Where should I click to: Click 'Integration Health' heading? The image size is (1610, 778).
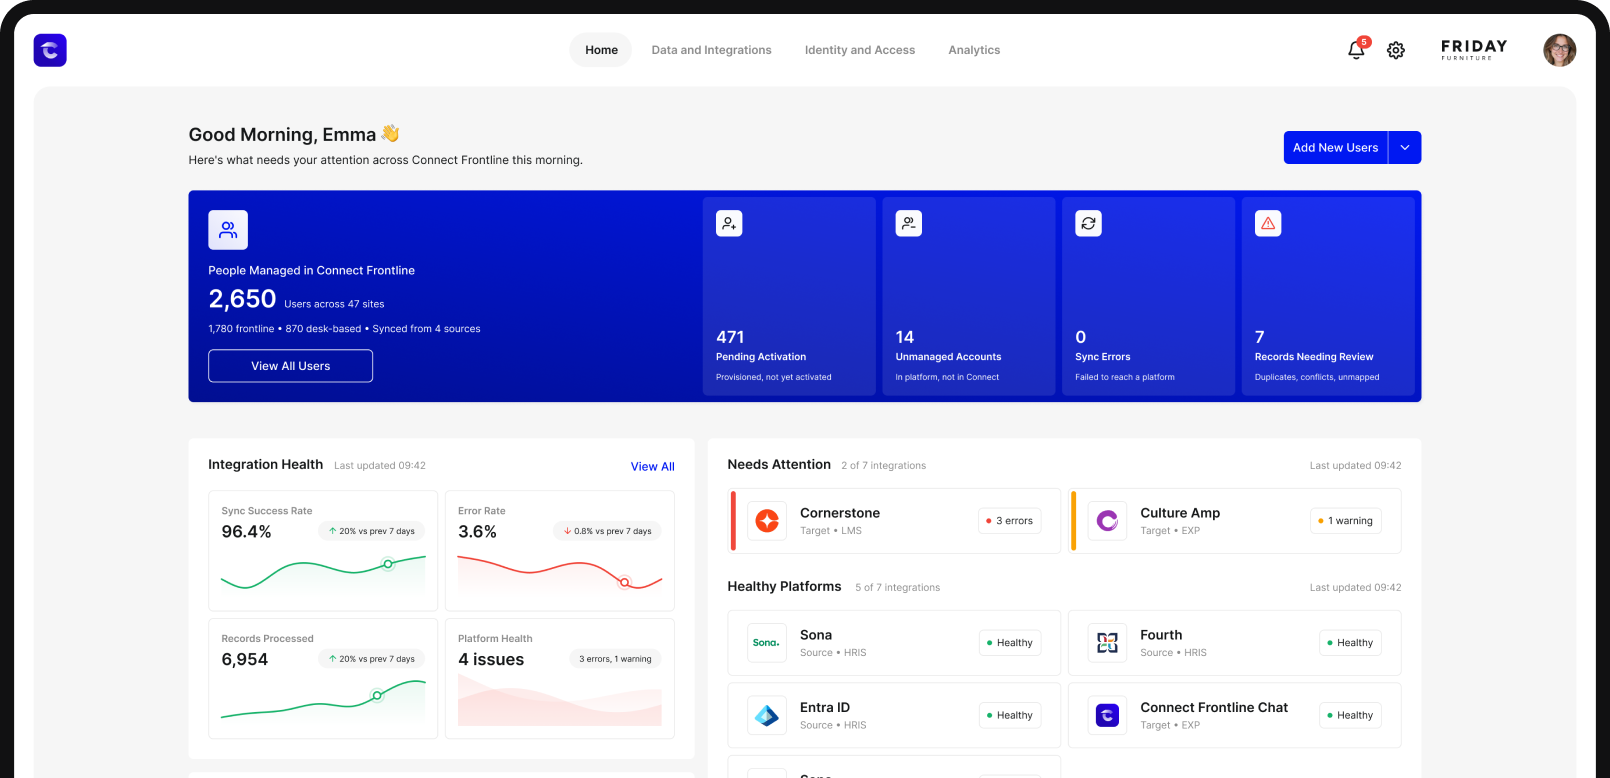click(265, 465)
